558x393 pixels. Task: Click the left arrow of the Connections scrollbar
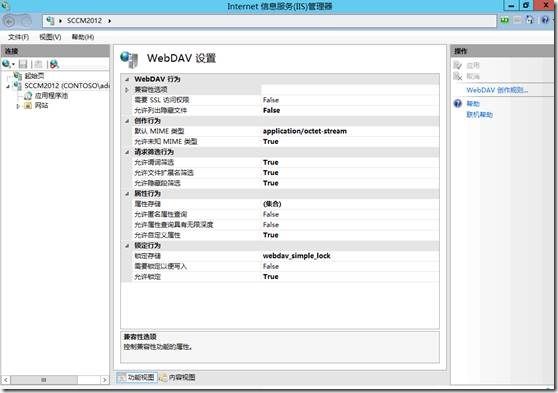tap(6, 380)
